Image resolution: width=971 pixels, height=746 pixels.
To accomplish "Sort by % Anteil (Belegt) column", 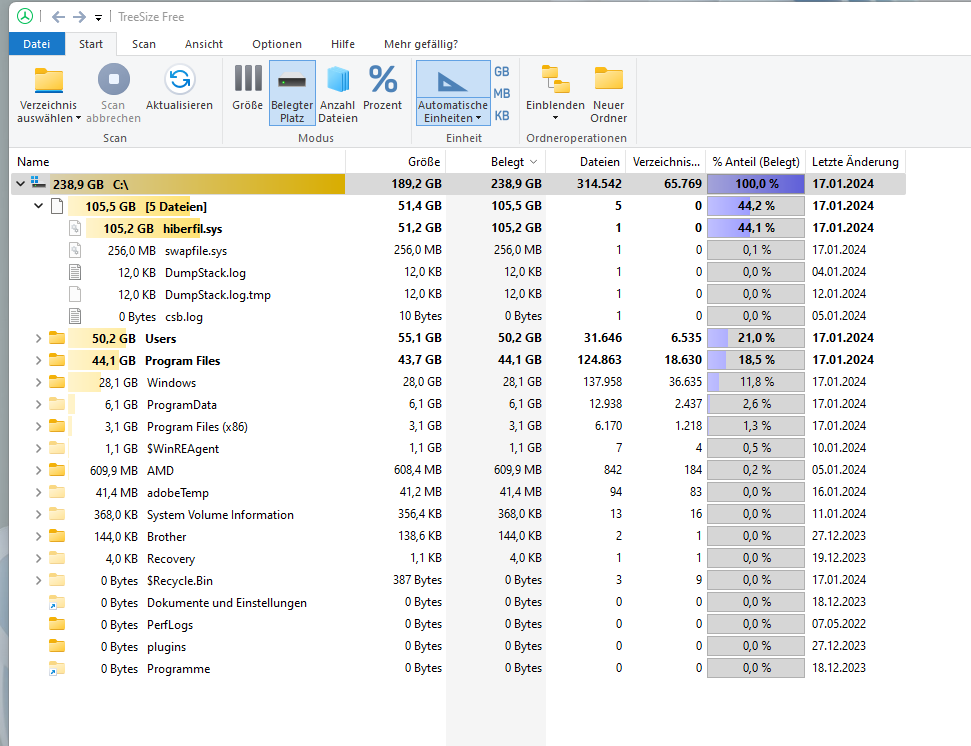I will tap(755, 162).
